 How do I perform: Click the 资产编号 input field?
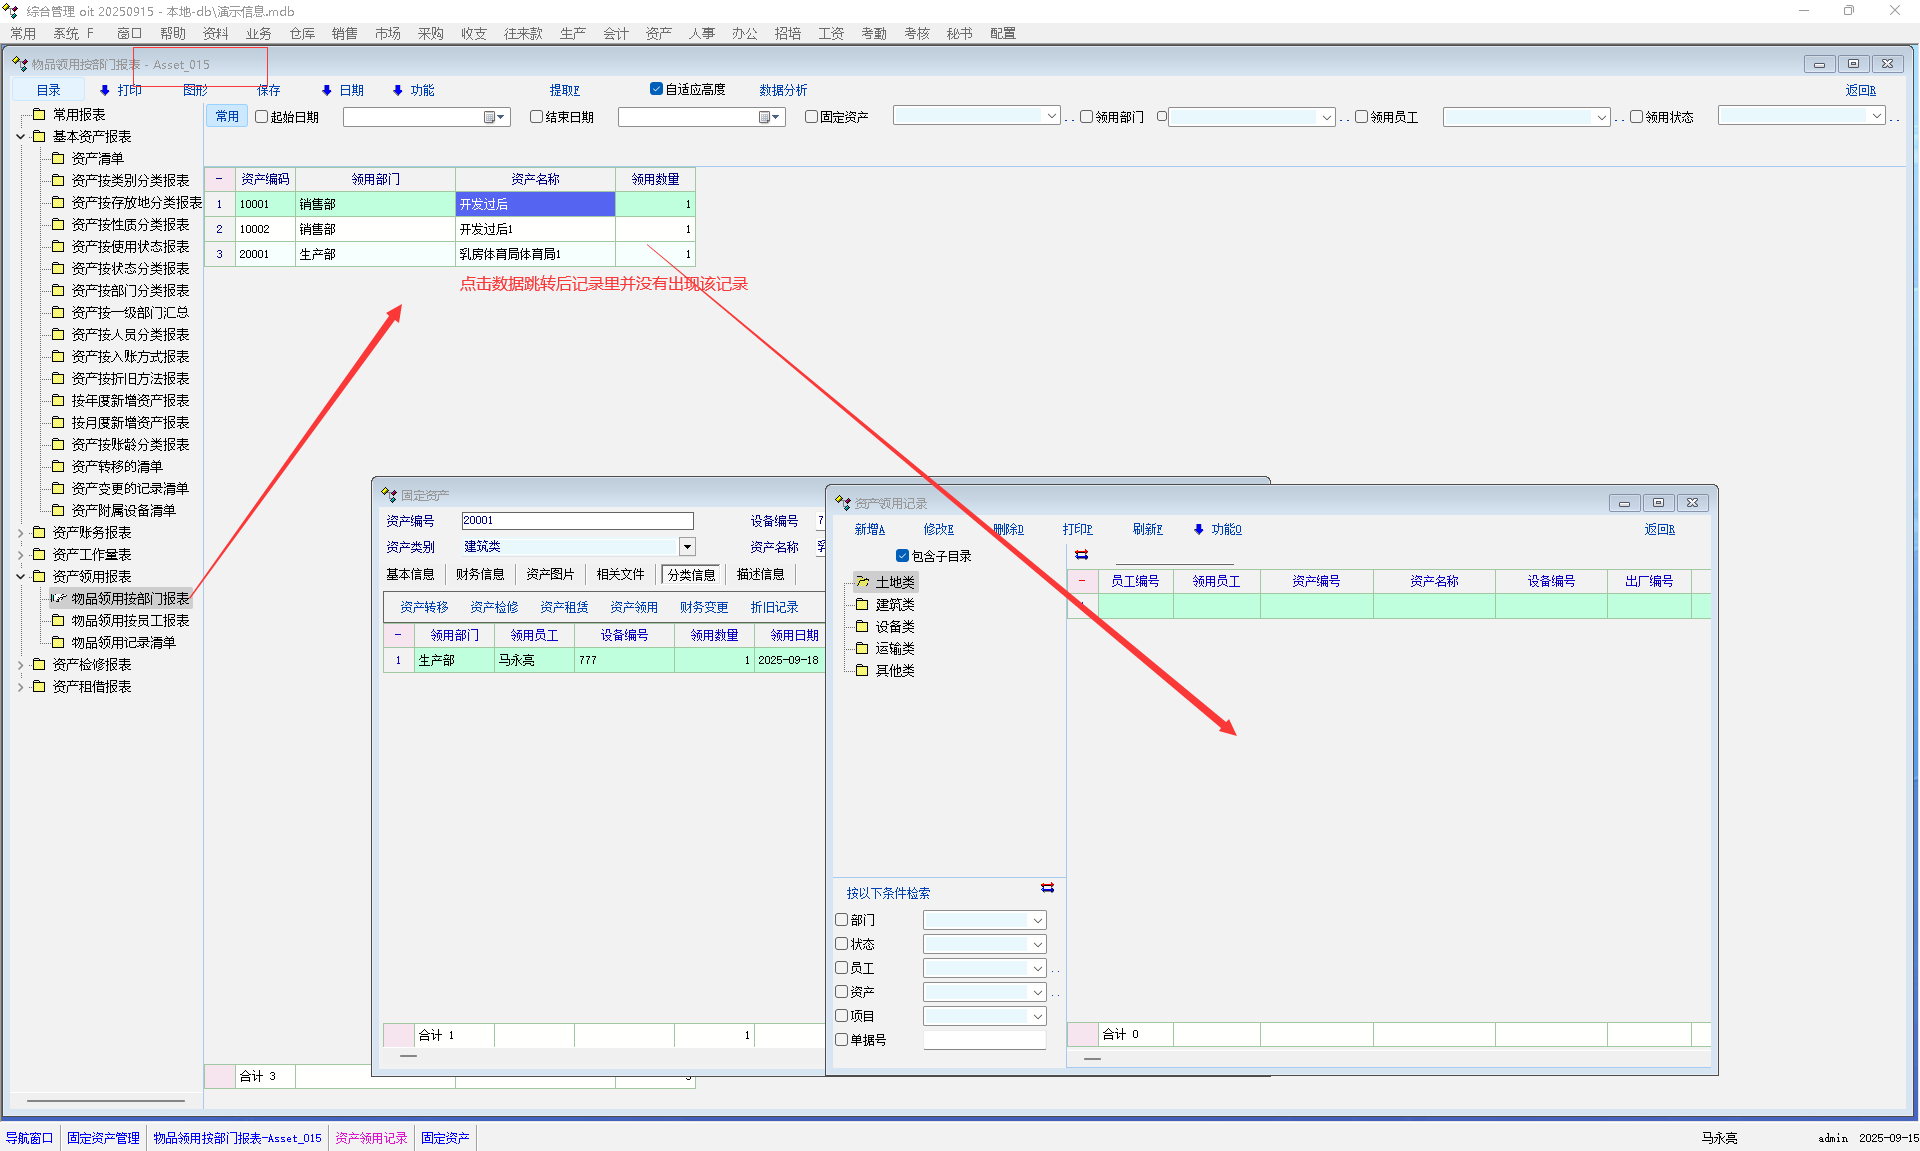pos(577,520)
